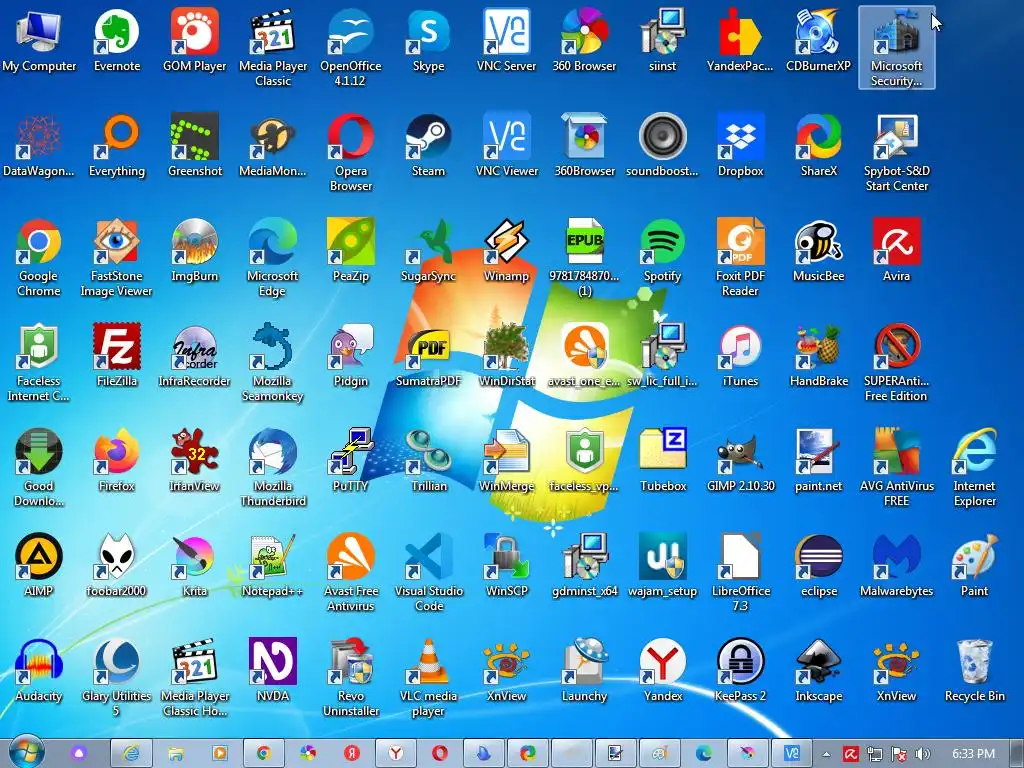Viewport: 1024px width, 768px height.
Task: Launch OpenOffice 4.1.12 shortcut
Action: point(351,48)
